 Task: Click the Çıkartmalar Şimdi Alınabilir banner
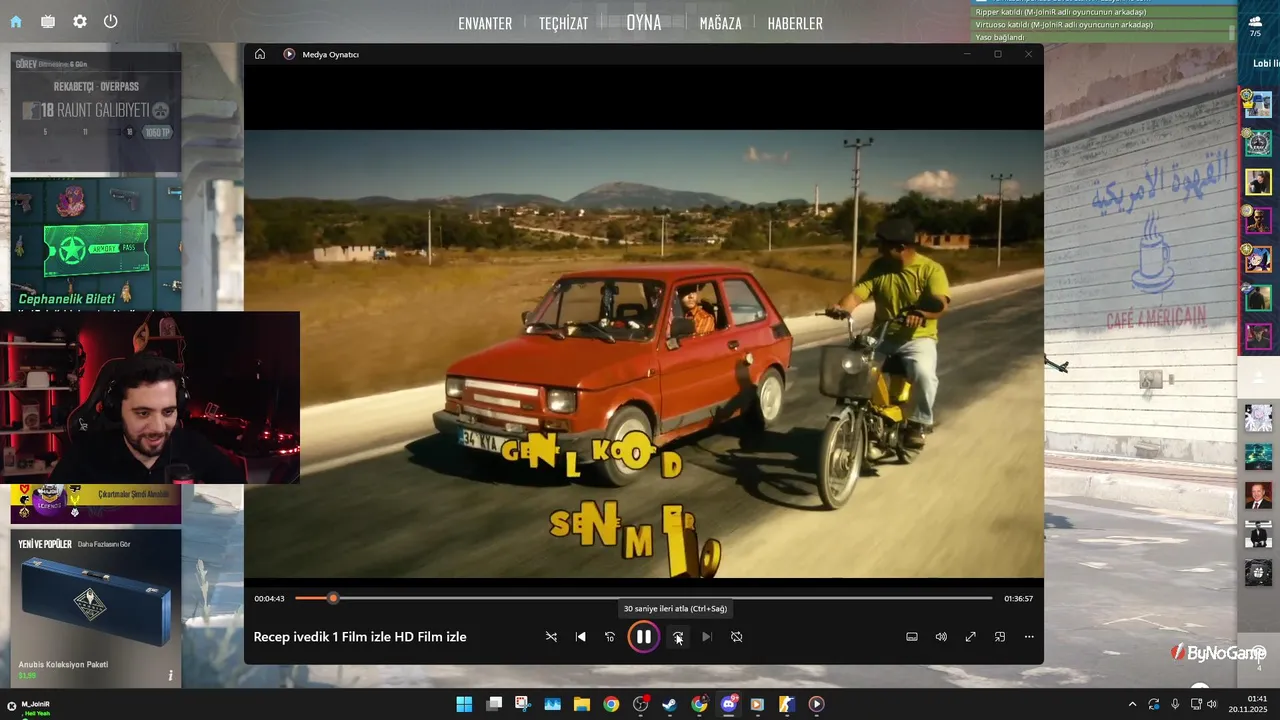(x=96, y=504)
